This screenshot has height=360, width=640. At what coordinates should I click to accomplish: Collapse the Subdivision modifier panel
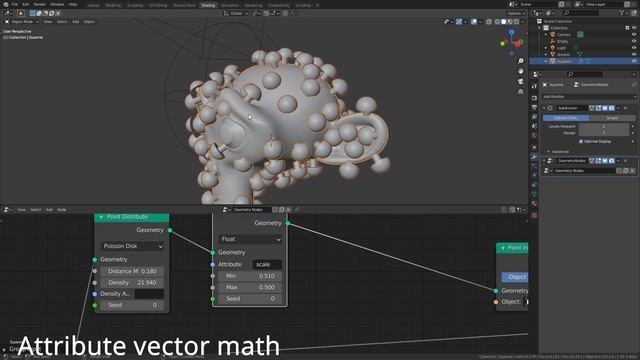(x=544, y=108)
